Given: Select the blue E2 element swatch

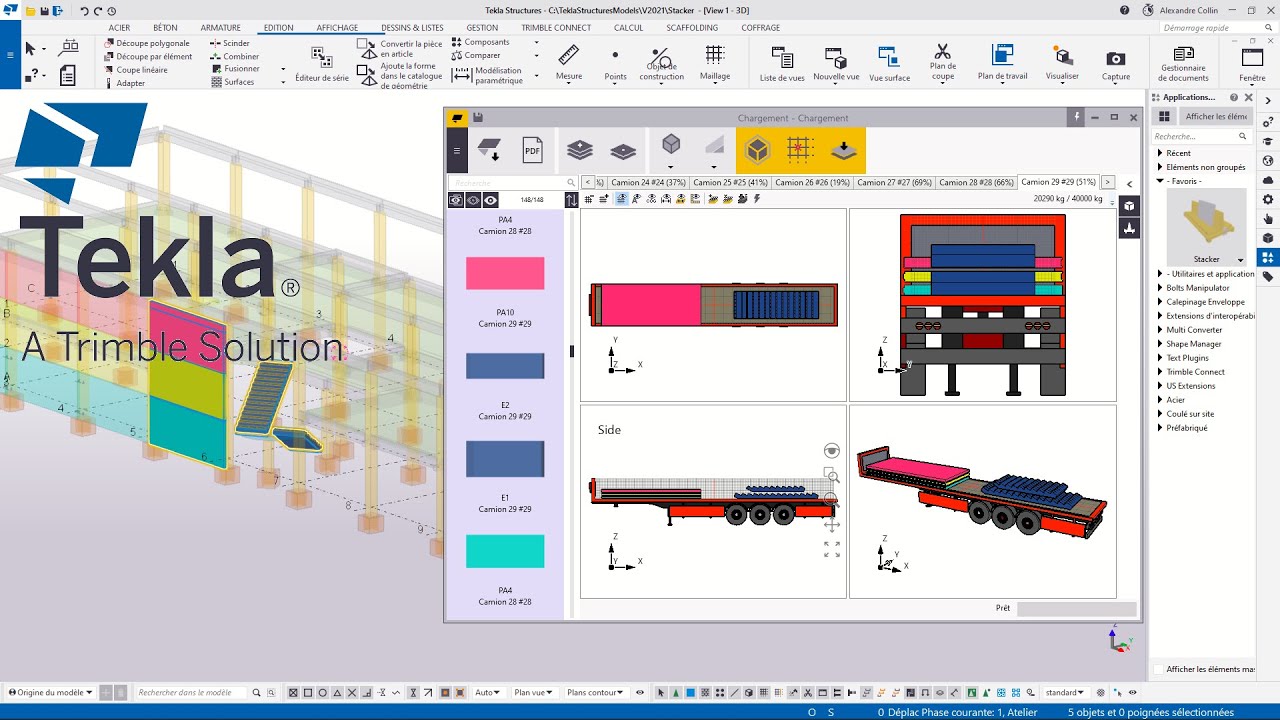Looking at the screenshot, I should pyautogui.click(x=505, y=365).
